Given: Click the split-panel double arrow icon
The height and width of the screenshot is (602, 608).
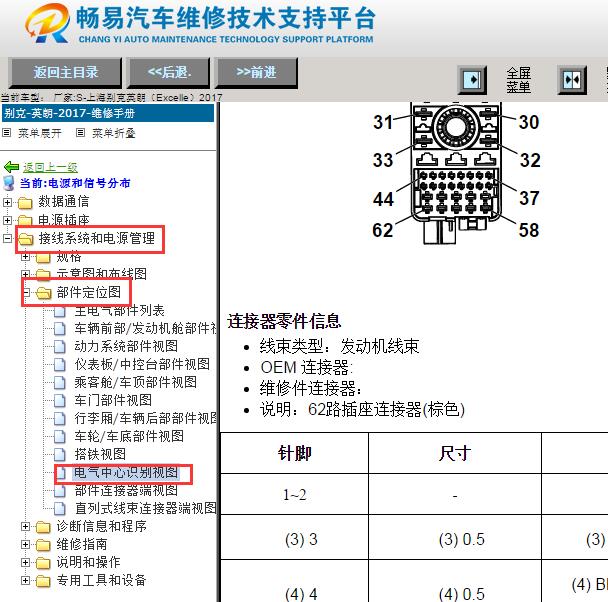Looking at the screenshot, I should point(572,80).
